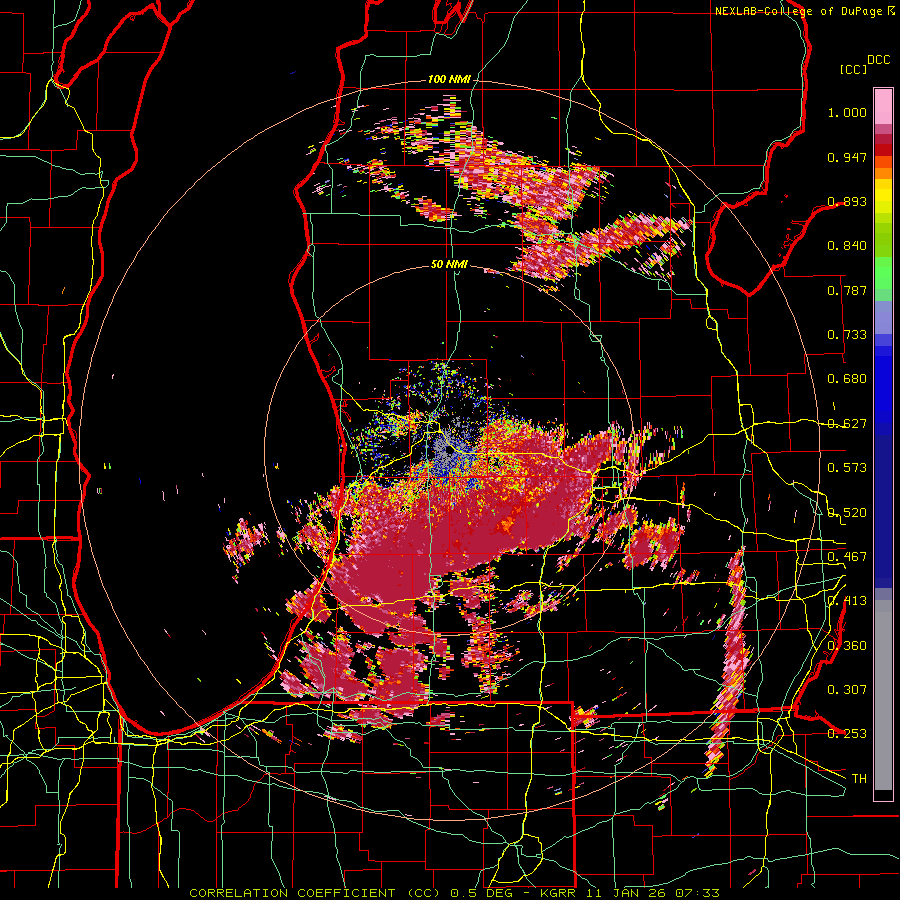Click the 0.573 color scale label
This screenshot has width=900, height=900.
(x=847, y=468)
